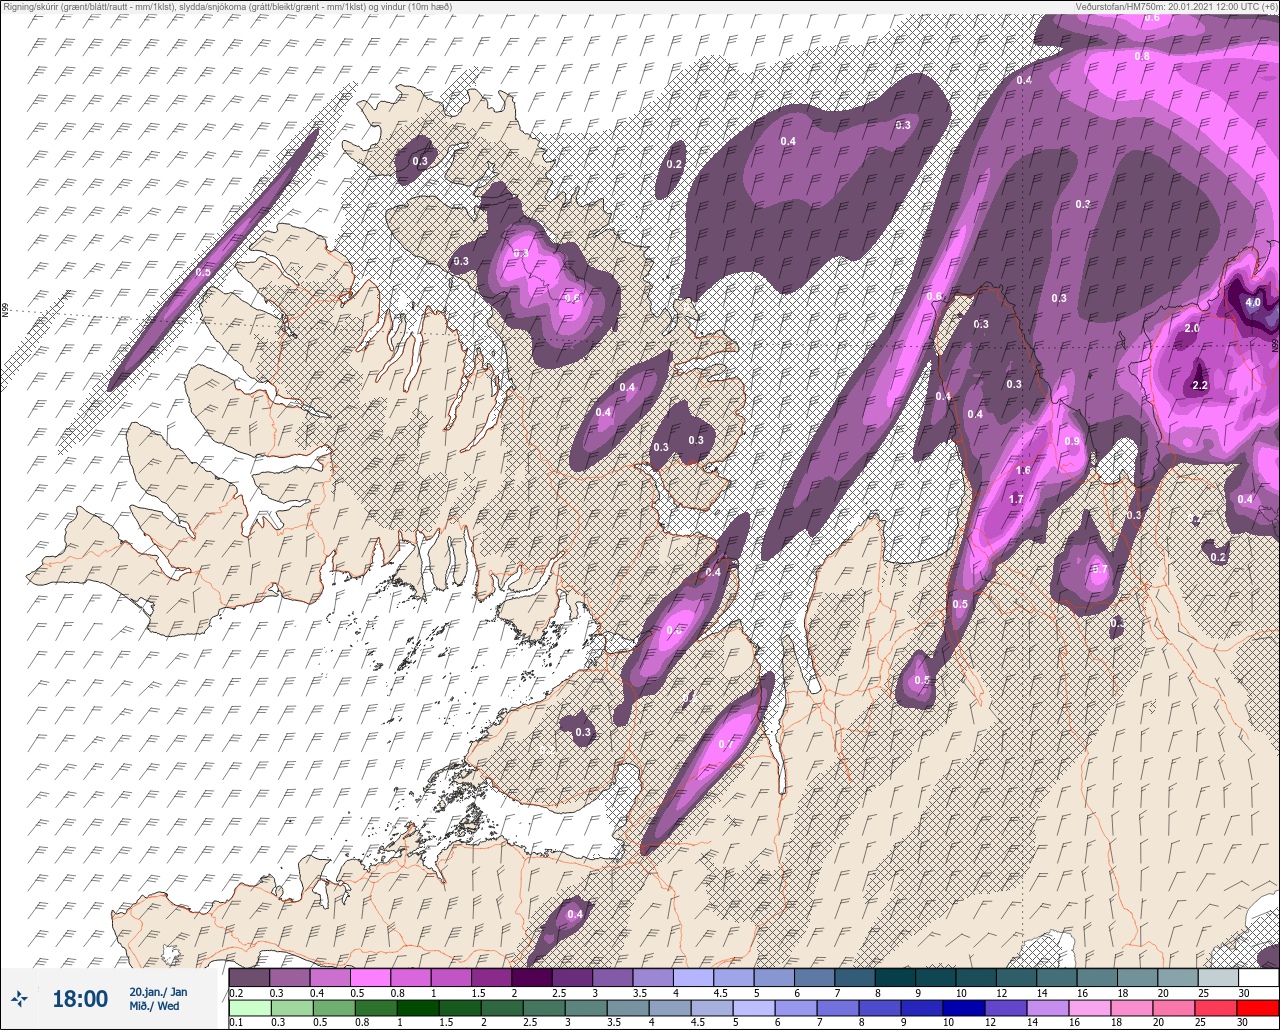
Task: Click the 0.9 precipitation value on the map
Action: pos(1072,441)
